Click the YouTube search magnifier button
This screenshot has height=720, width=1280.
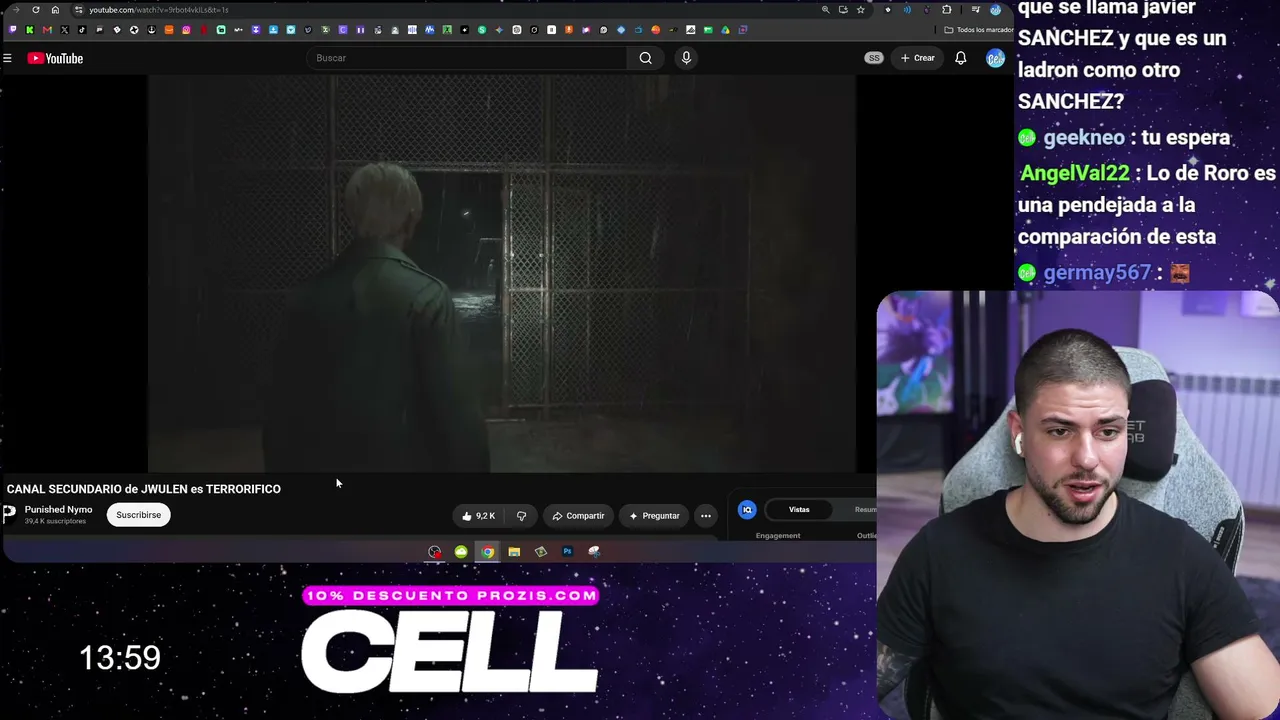click(x=646, y=58)
